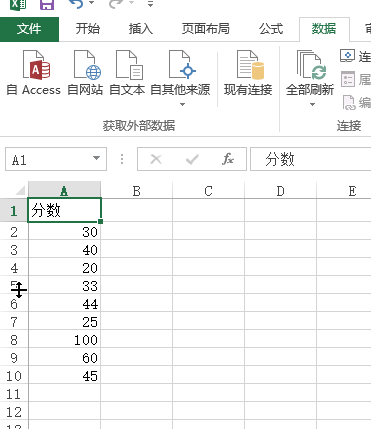Click the edit links icon
The width and height of the screenshot is (371, 429).
click(x=349, y=103)
